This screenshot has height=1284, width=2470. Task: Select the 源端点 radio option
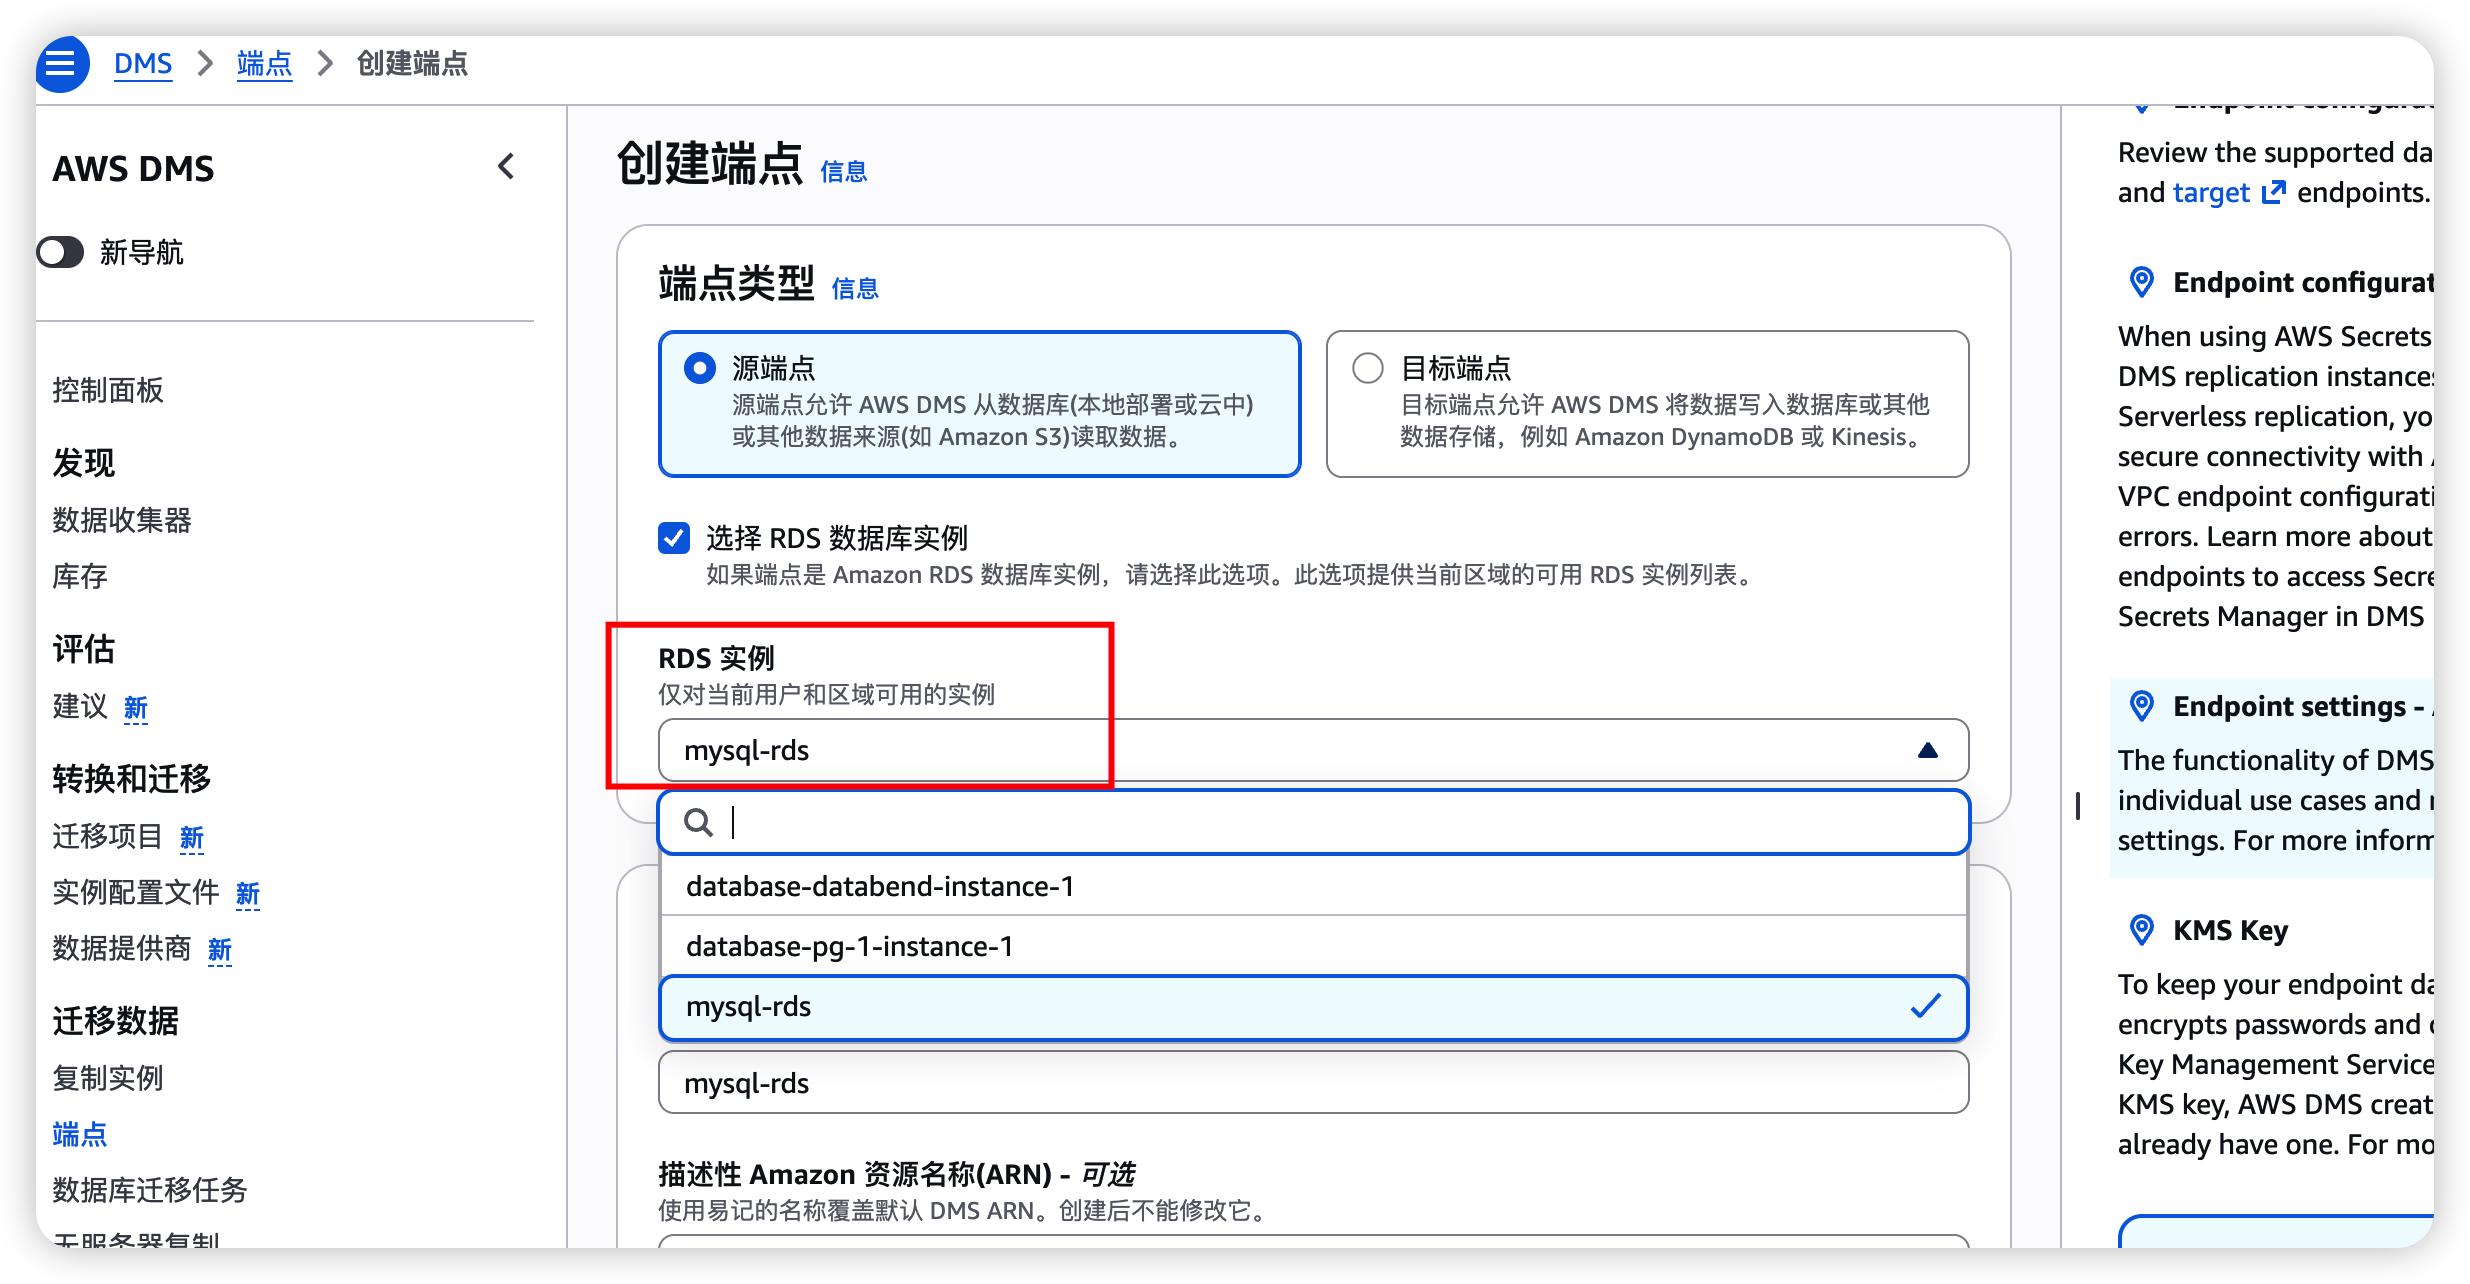click(700, 368)
